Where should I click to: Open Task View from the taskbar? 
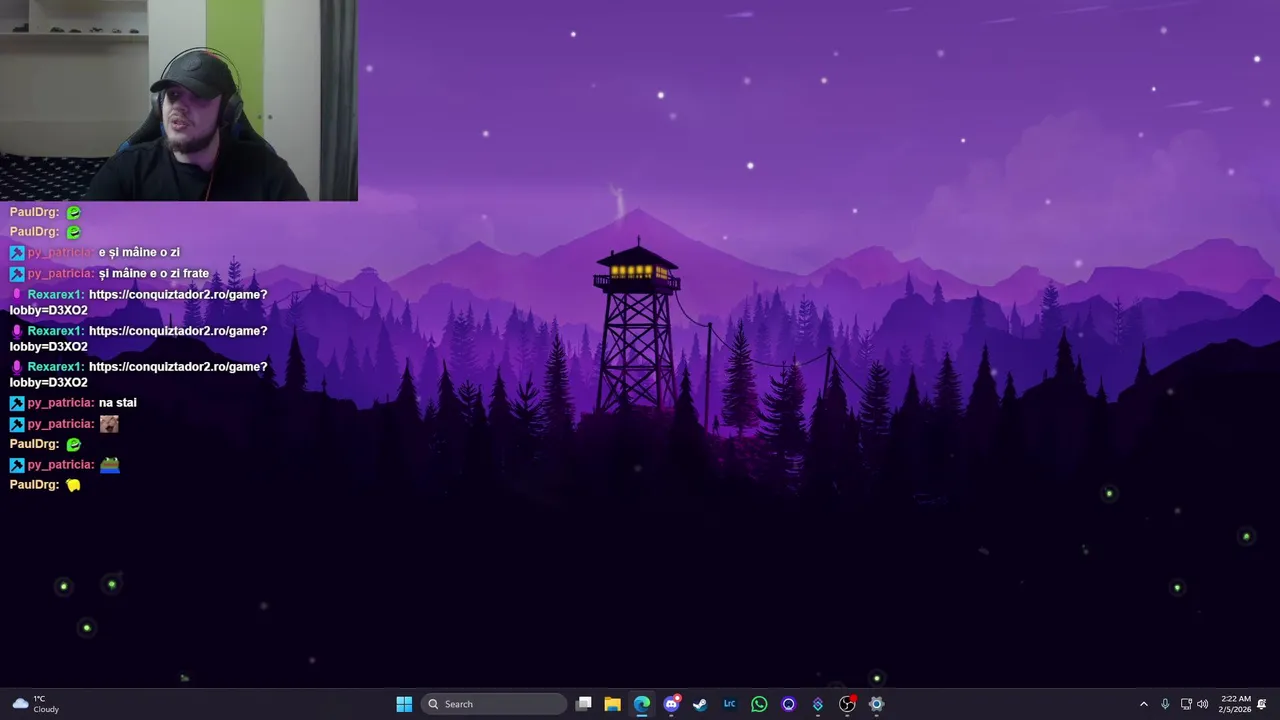(584, 704)
